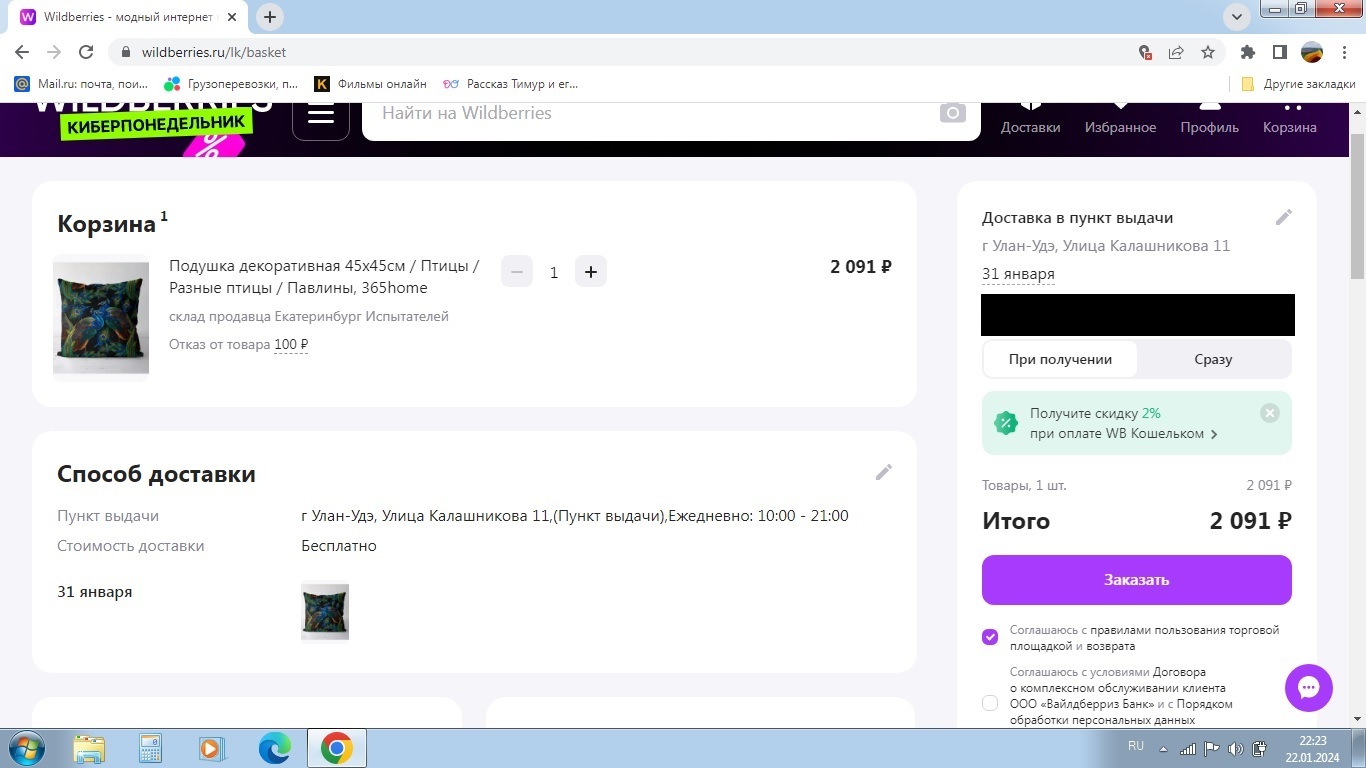Toggle the Chrome side panel
This screenshot has height=768, width=1366.
pyautogui.click(x=1279, y=52)
